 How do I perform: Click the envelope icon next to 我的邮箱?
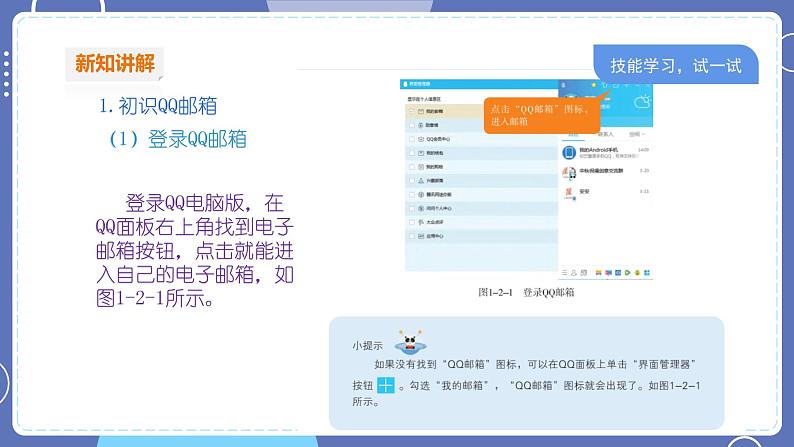click(422, 111)
